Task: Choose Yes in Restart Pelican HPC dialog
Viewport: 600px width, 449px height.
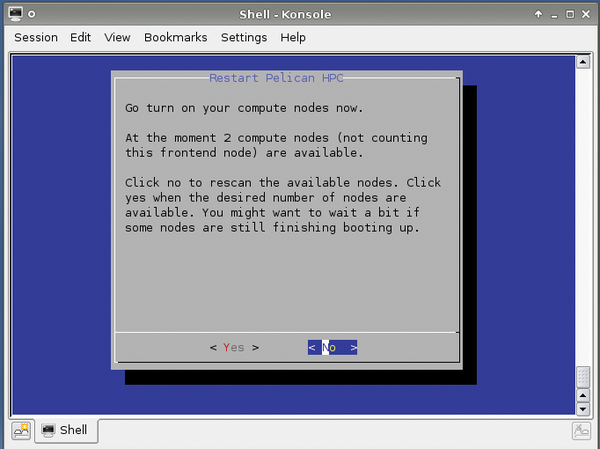Action: point(234,348)
